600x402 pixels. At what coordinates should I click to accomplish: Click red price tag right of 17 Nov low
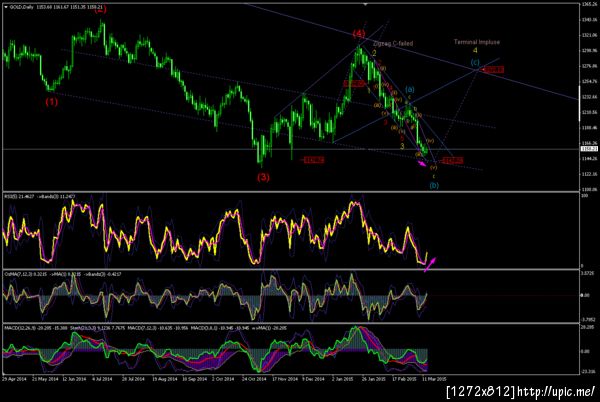314,160
